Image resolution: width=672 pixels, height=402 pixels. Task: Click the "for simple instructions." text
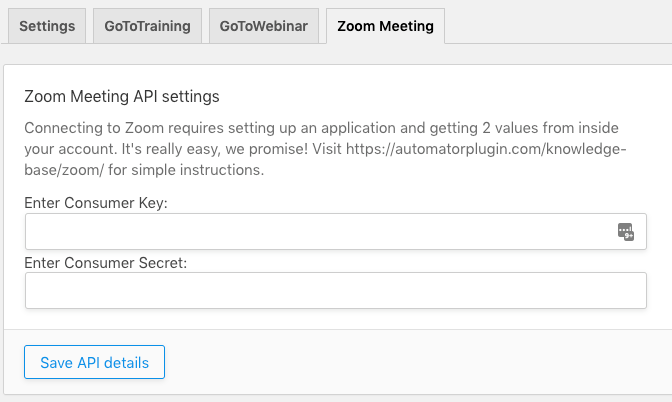pyautogui.click(x=186, y=170)
